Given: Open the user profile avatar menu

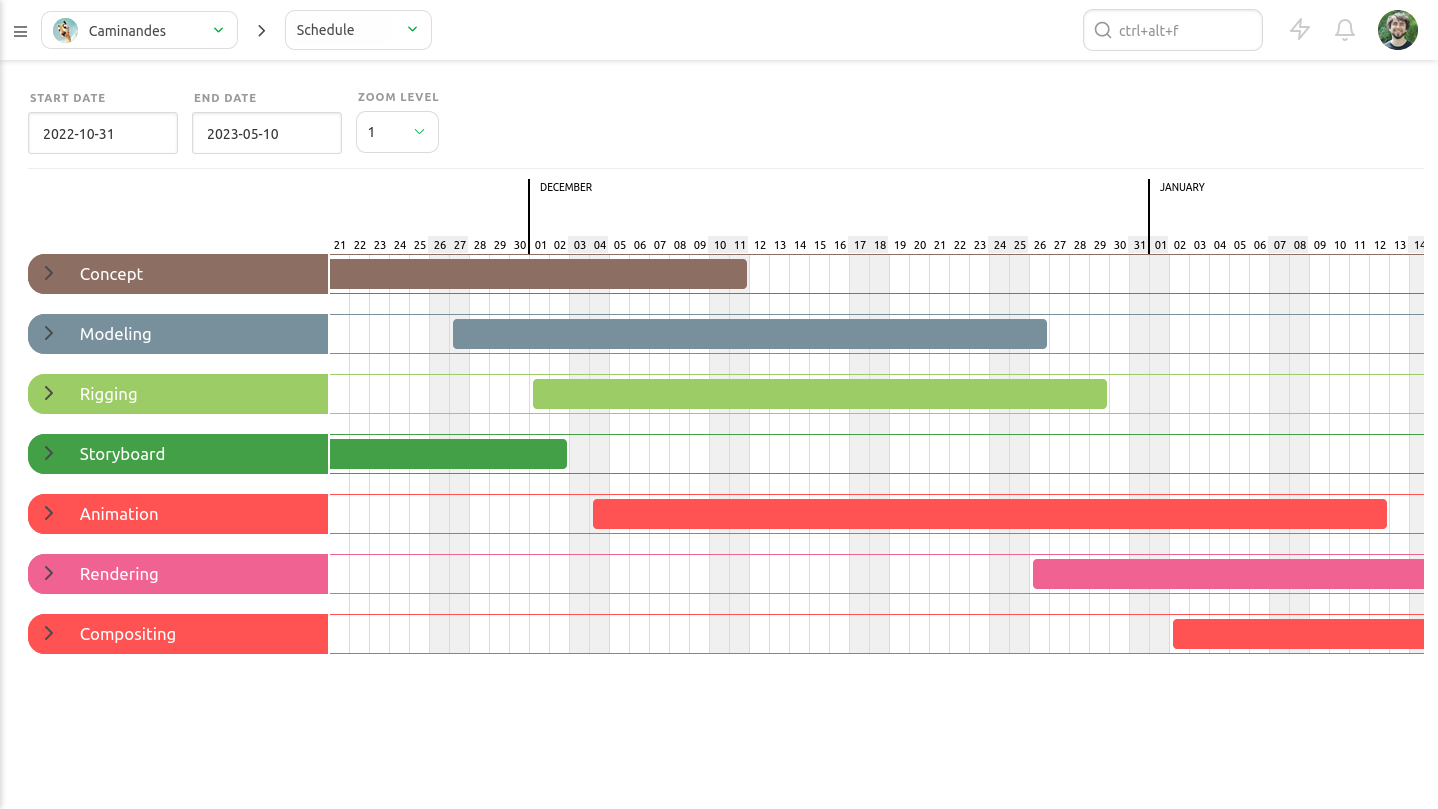Looking at the screenshot, I should 1397,30.
